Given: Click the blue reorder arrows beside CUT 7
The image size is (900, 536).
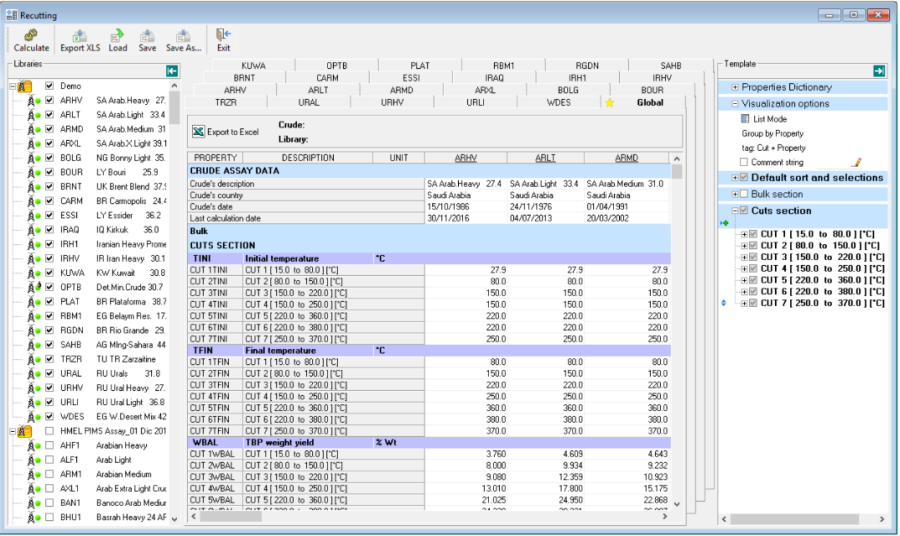Looking at the screenshot, I should tap(724, 303).
